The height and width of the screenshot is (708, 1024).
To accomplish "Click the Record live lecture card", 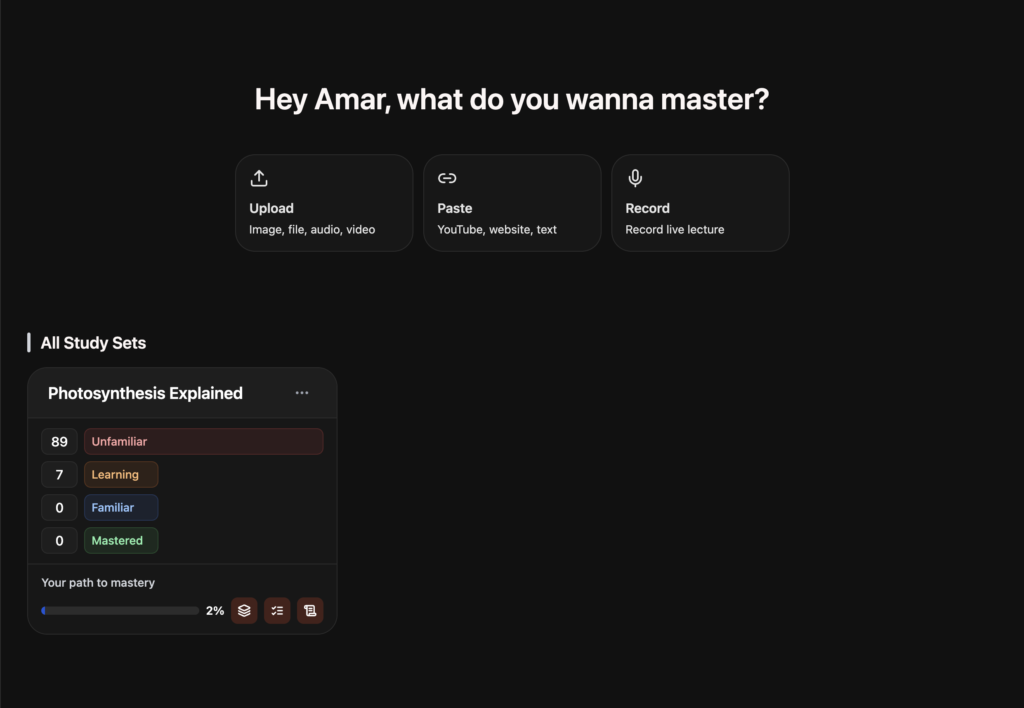I will [700, 202].
